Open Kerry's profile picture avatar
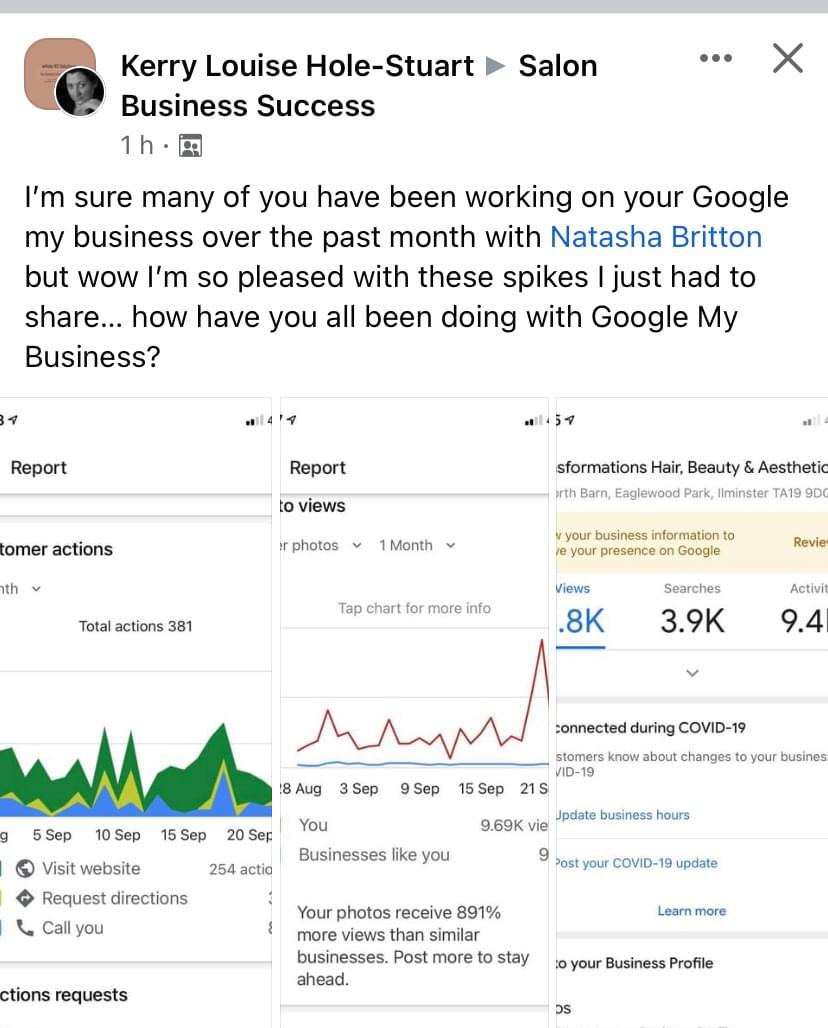 pos(79,92)
